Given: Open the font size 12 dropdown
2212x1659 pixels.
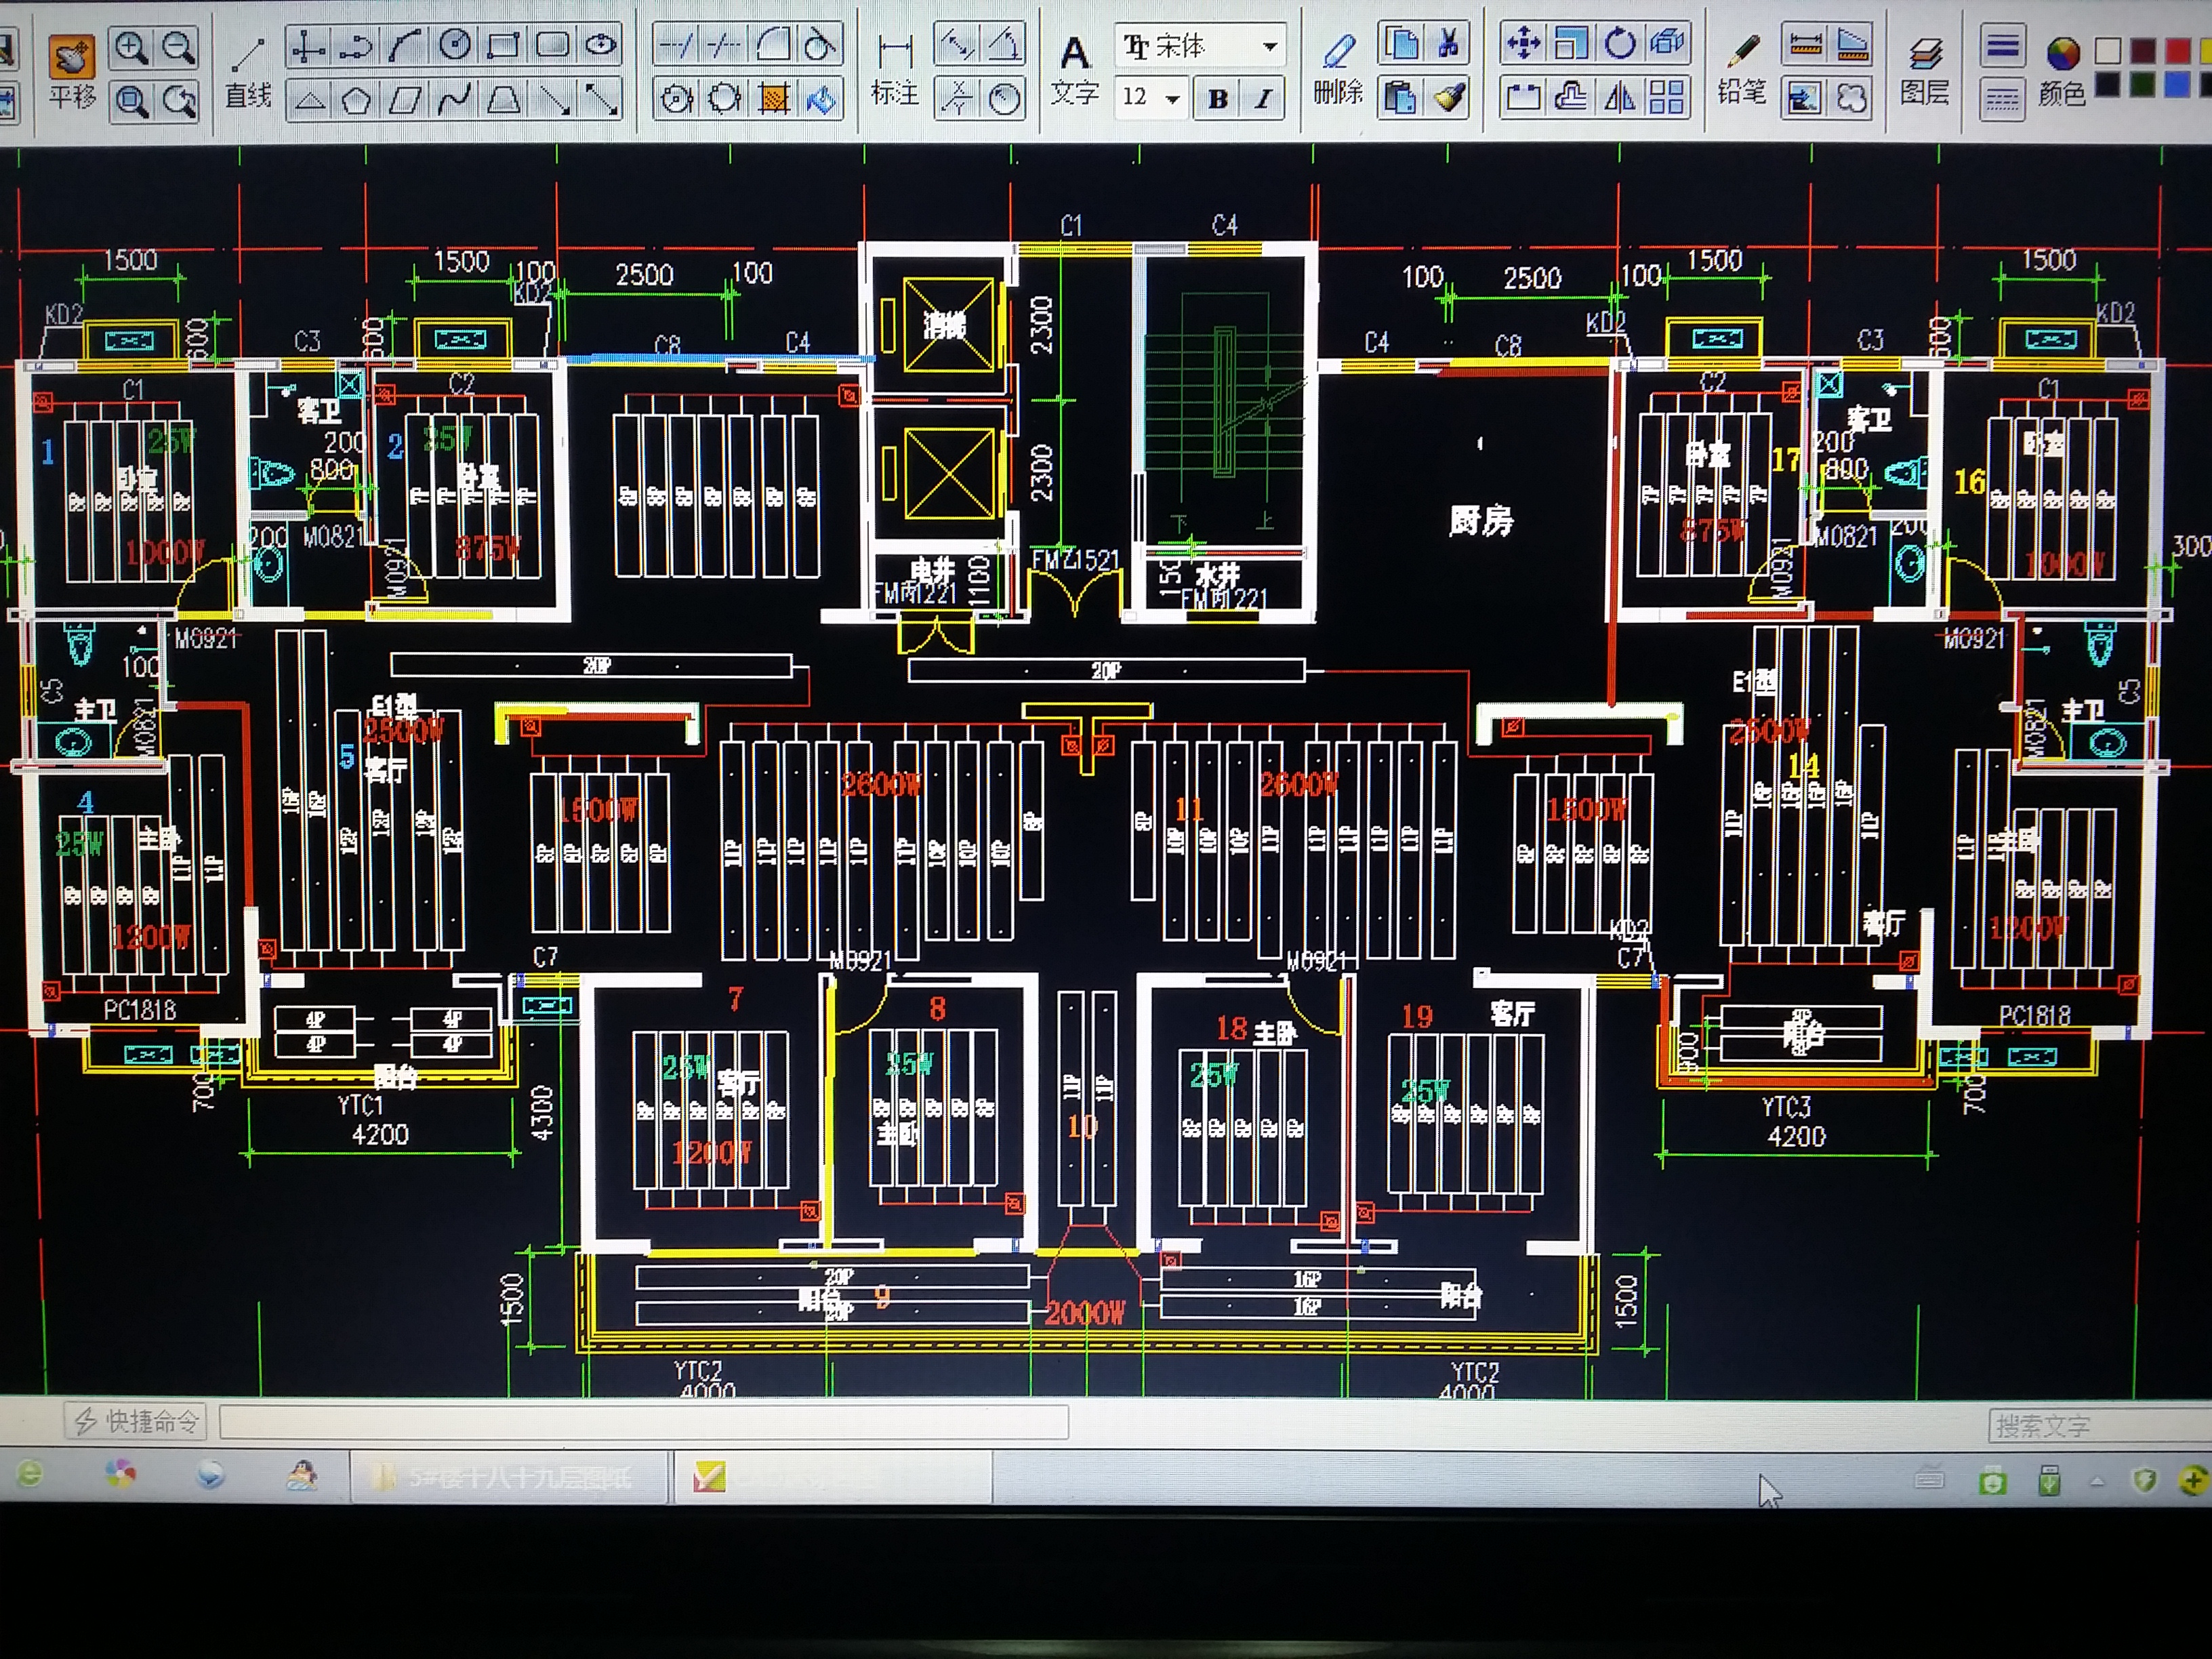Looking at the screenshot, I should click(1172, 99).
